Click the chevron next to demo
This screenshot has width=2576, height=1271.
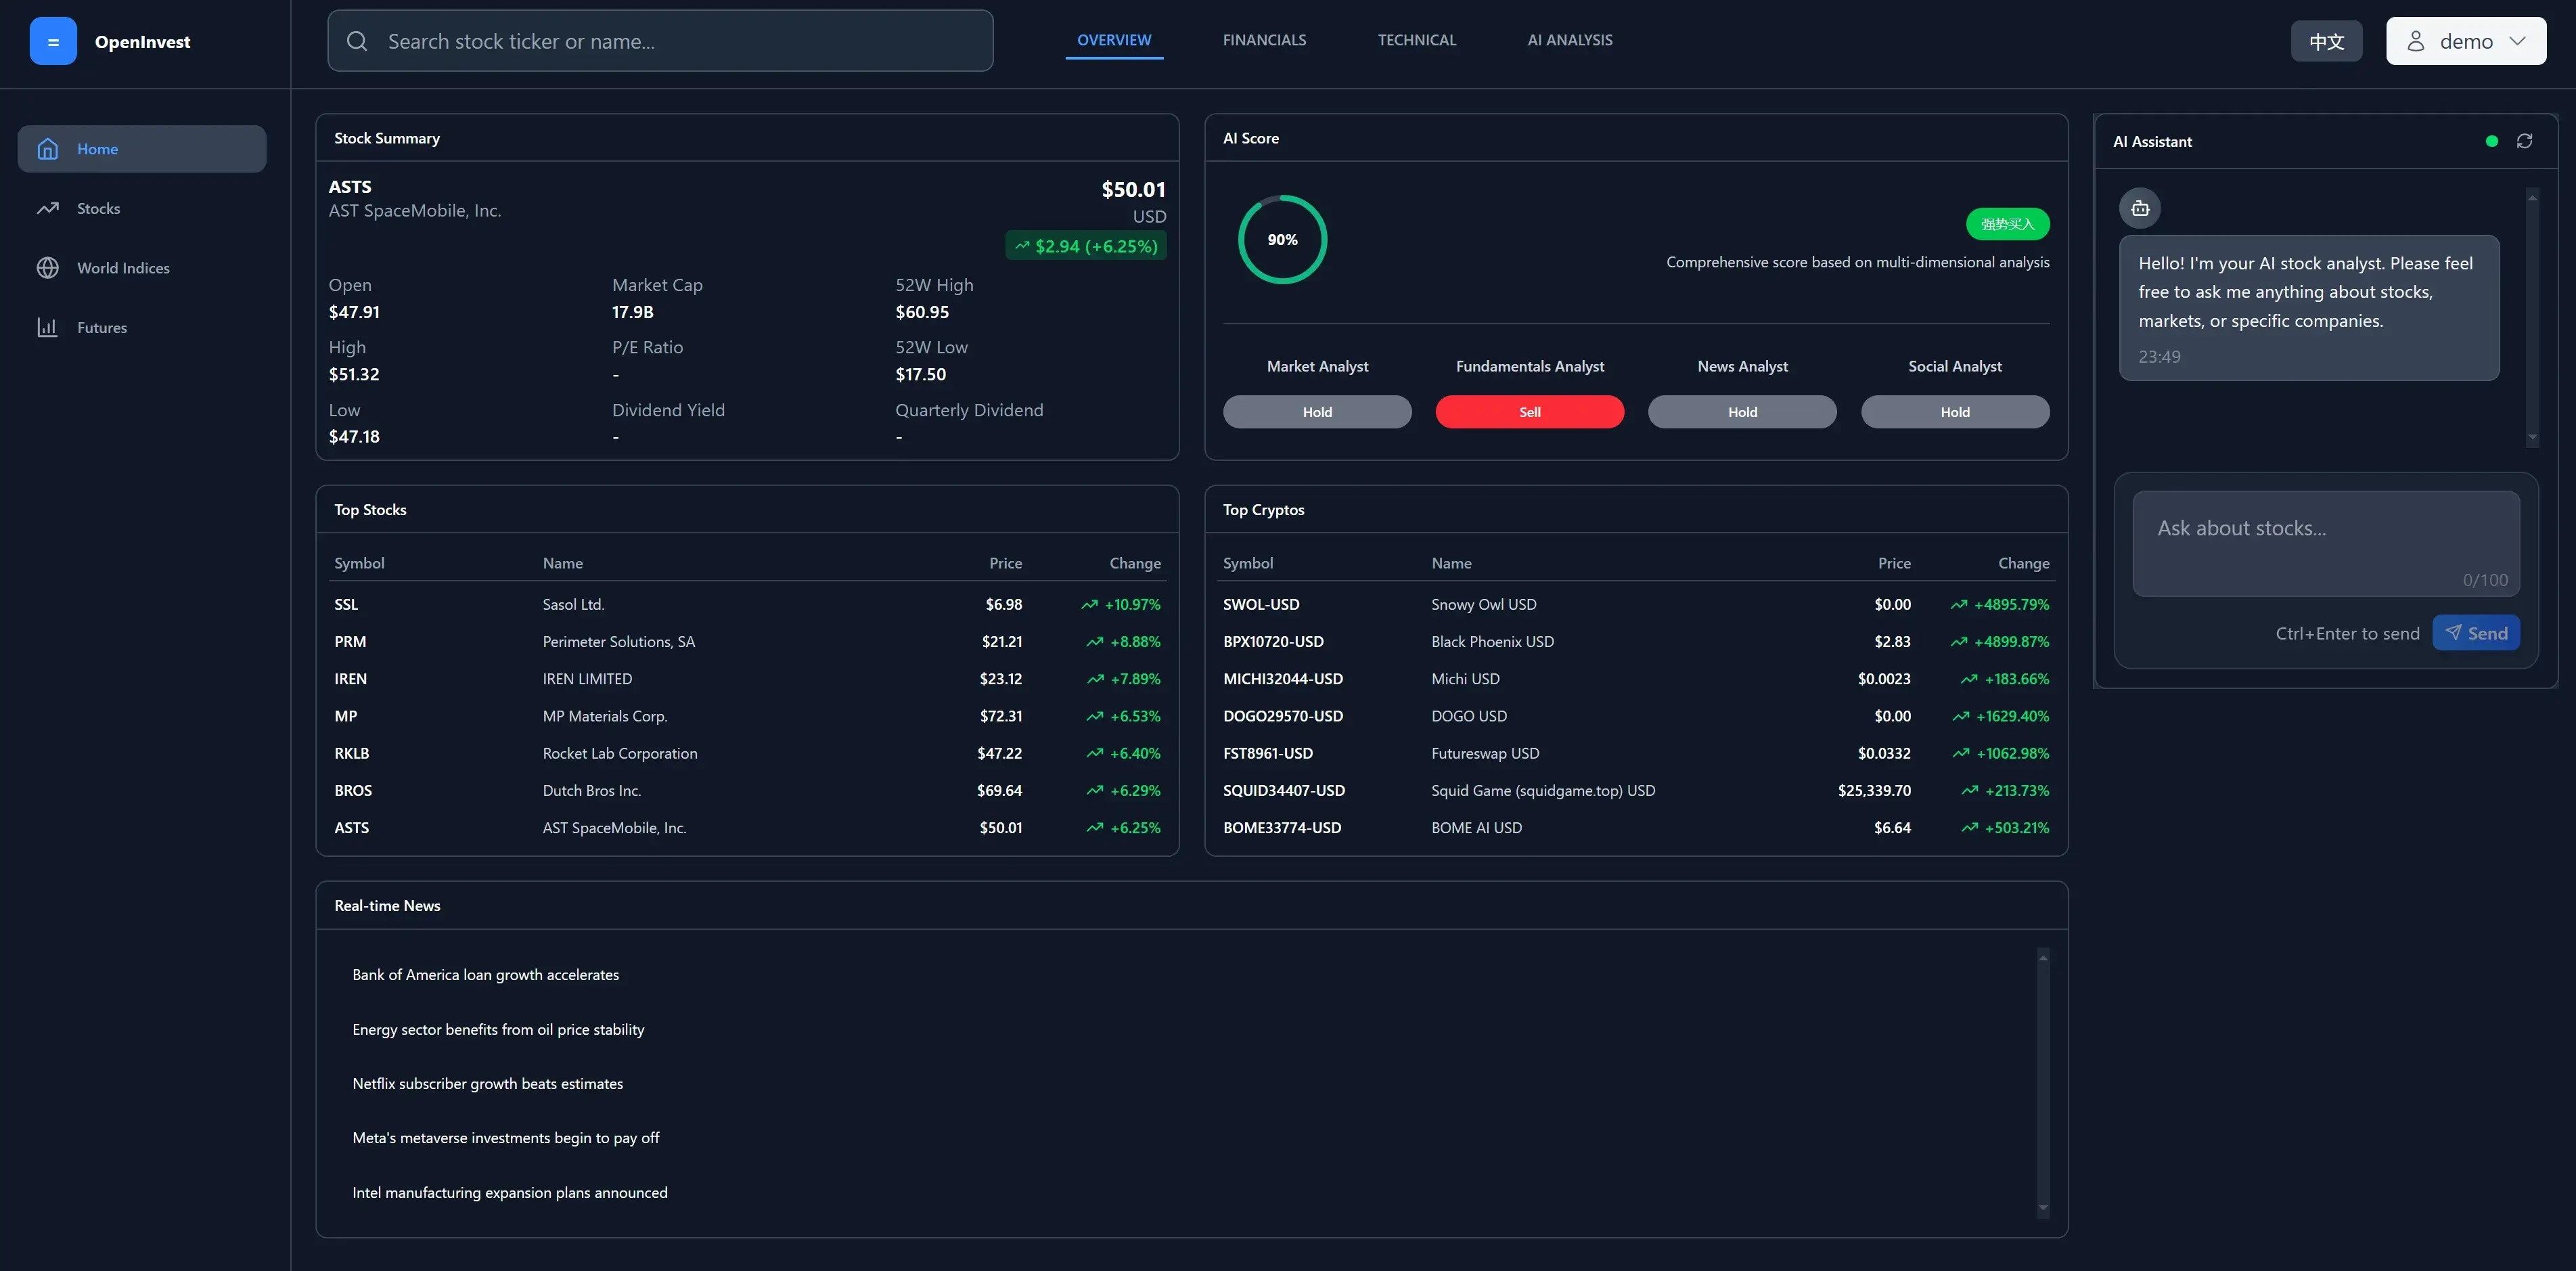2517,41
